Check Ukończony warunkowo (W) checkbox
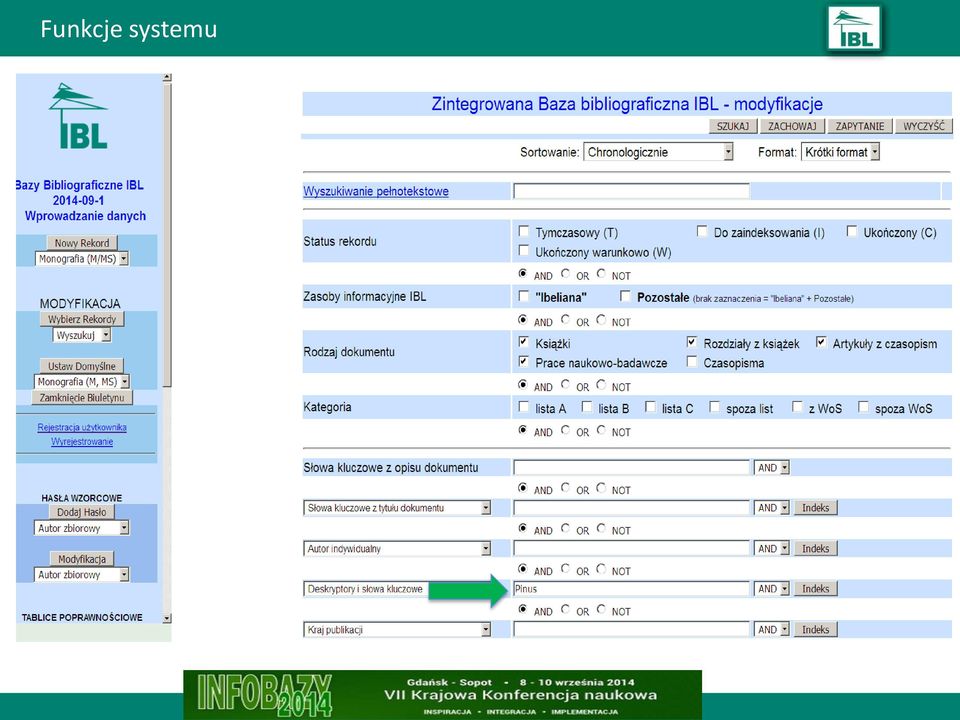960x720 pixels. tap(523, 250)
